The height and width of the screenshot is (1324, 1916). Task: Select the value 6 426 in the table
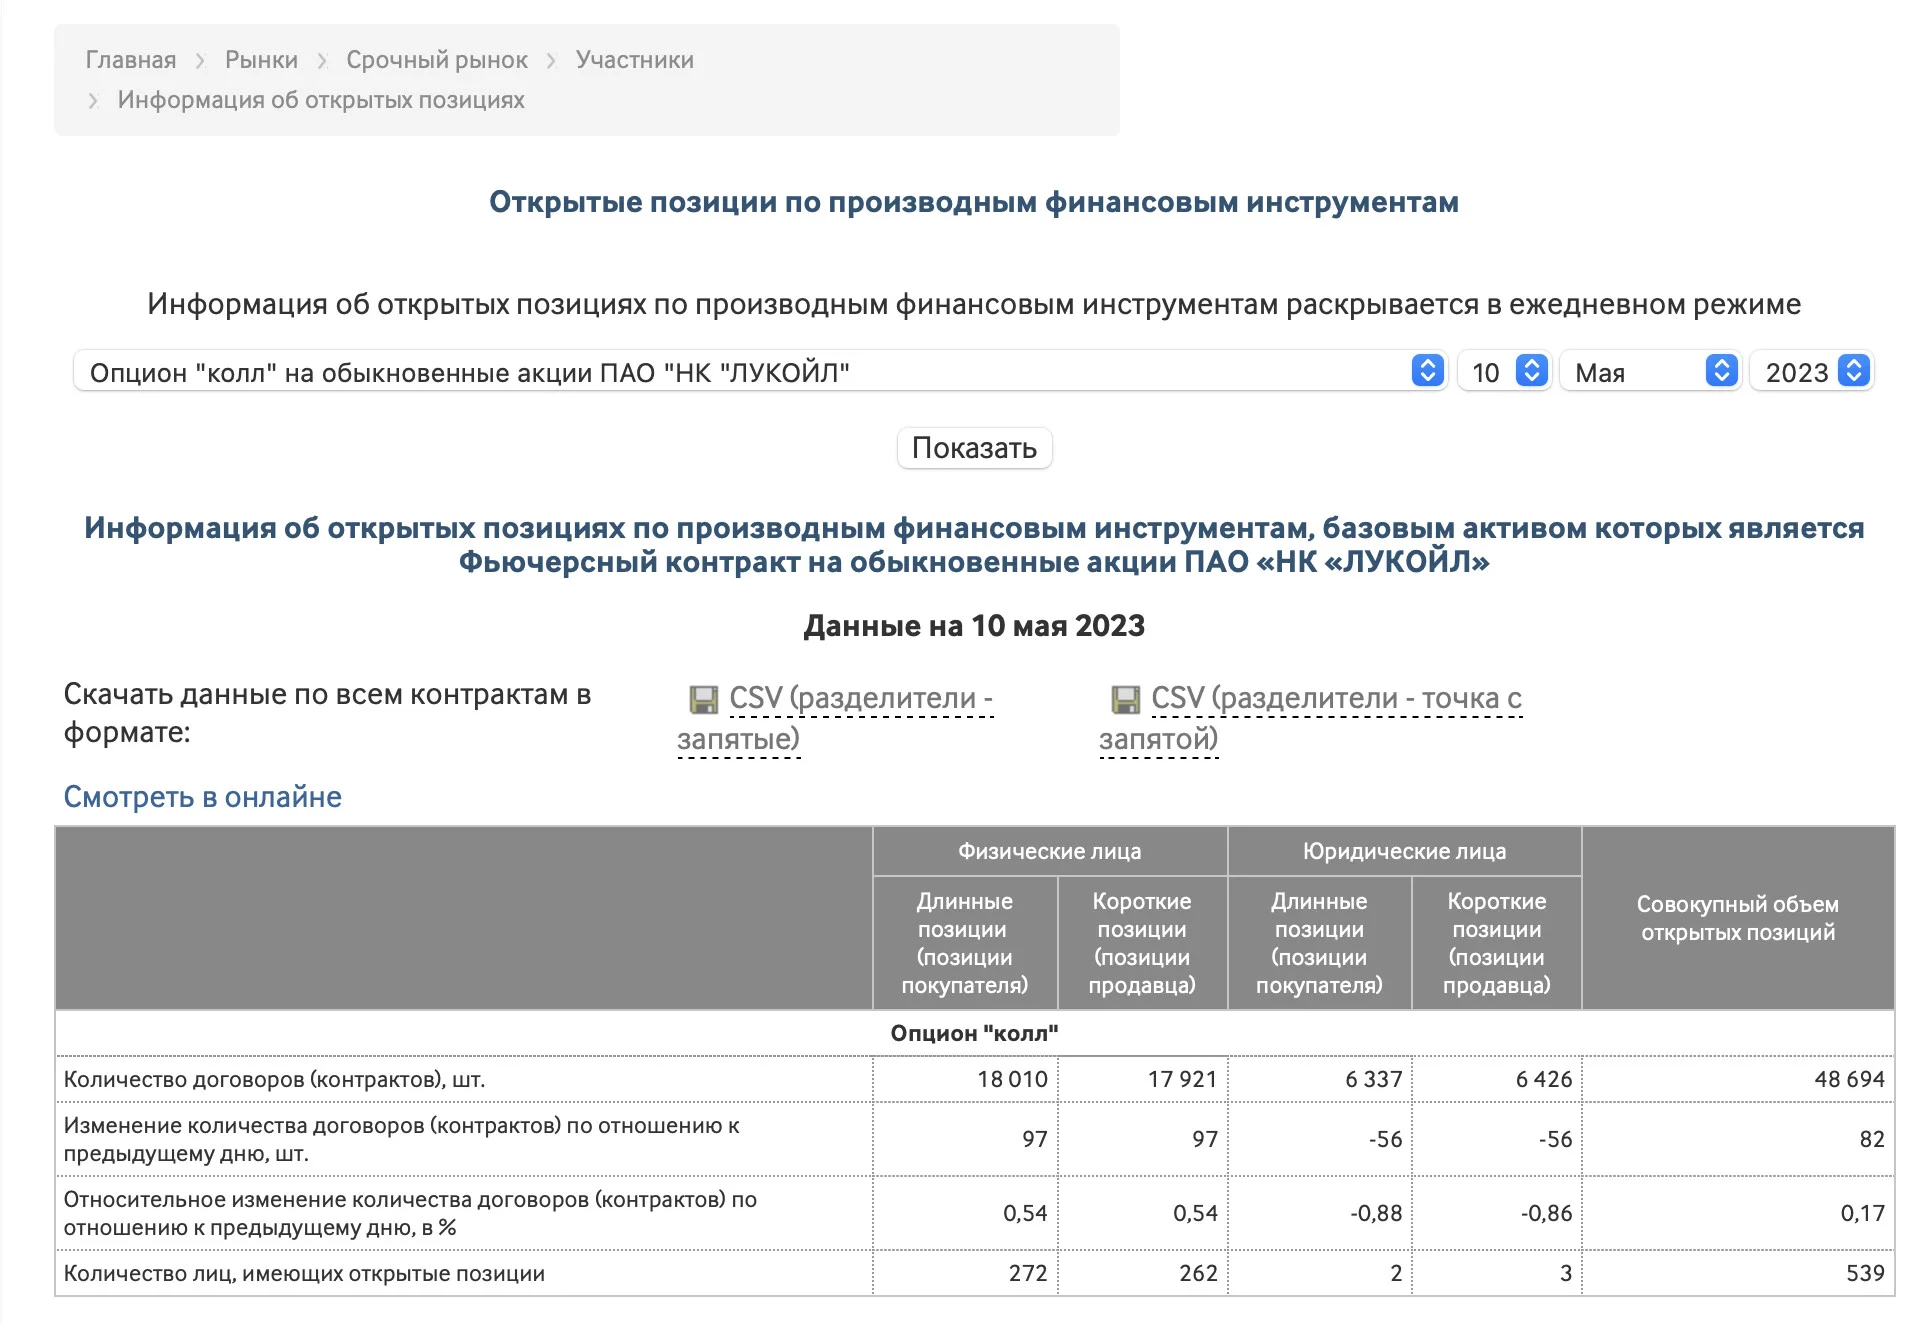click(1543, 1079)
